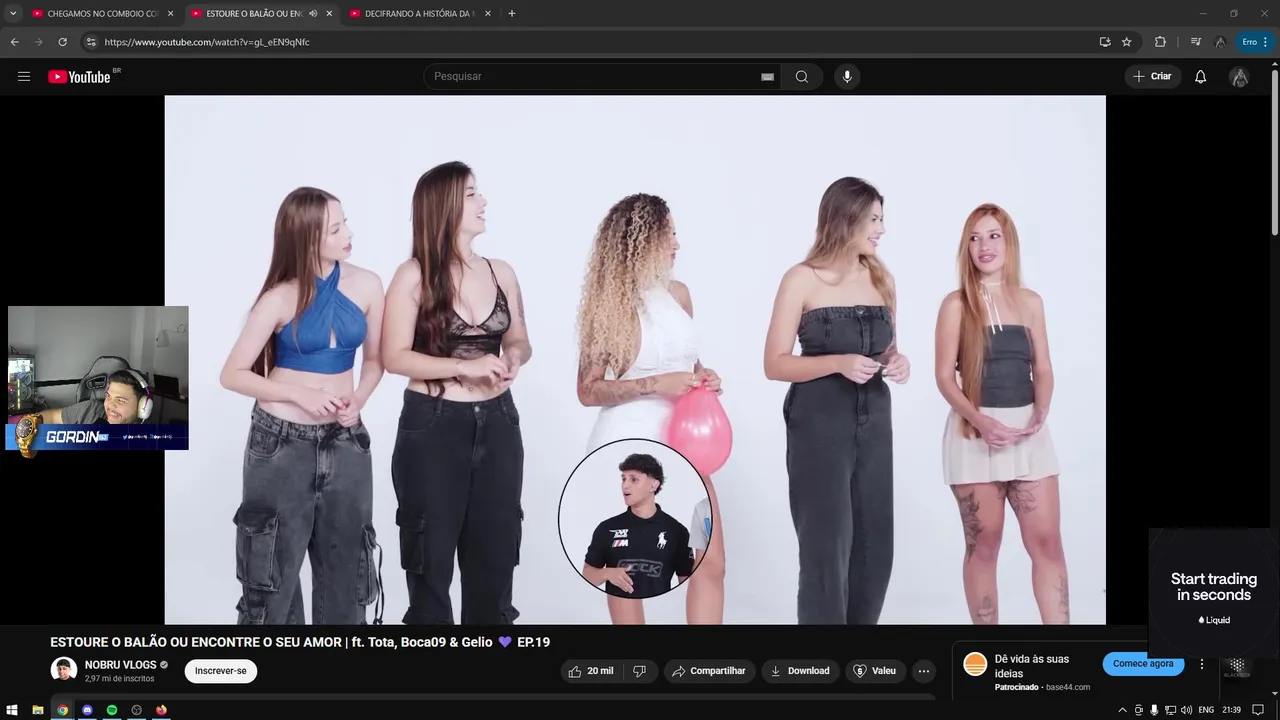Click the Start trading in seconds ad
This screenshot has width=1280, height=720.
coord(1214,594)
